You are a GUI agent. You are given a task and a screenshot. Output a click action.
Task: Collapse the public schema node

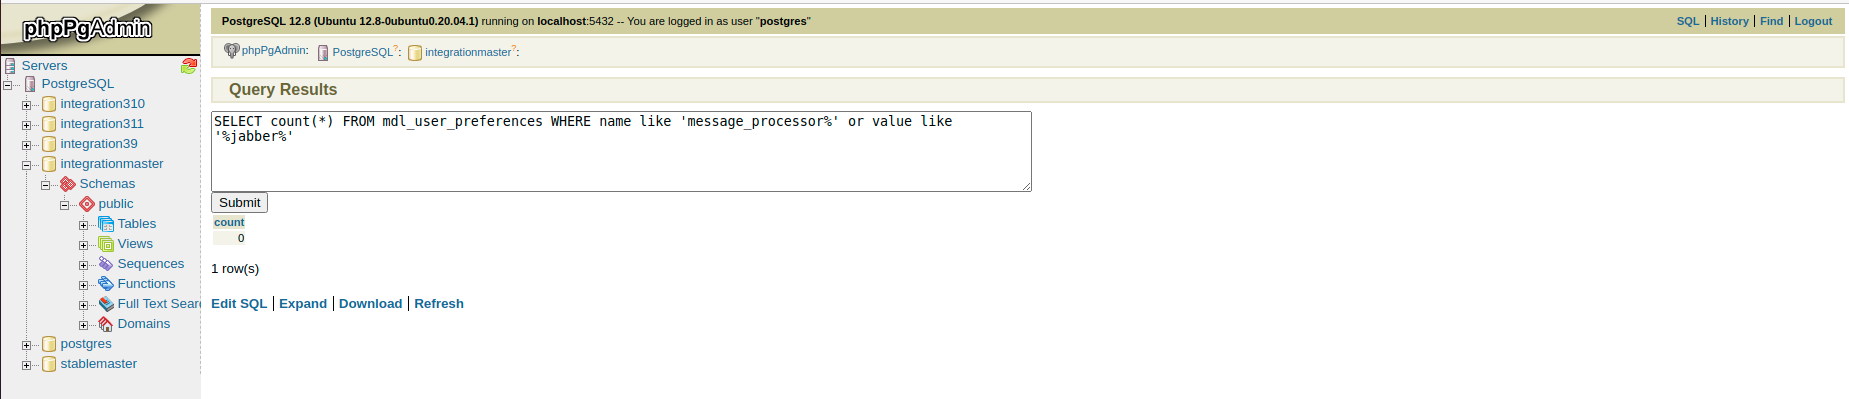point(64,205)
